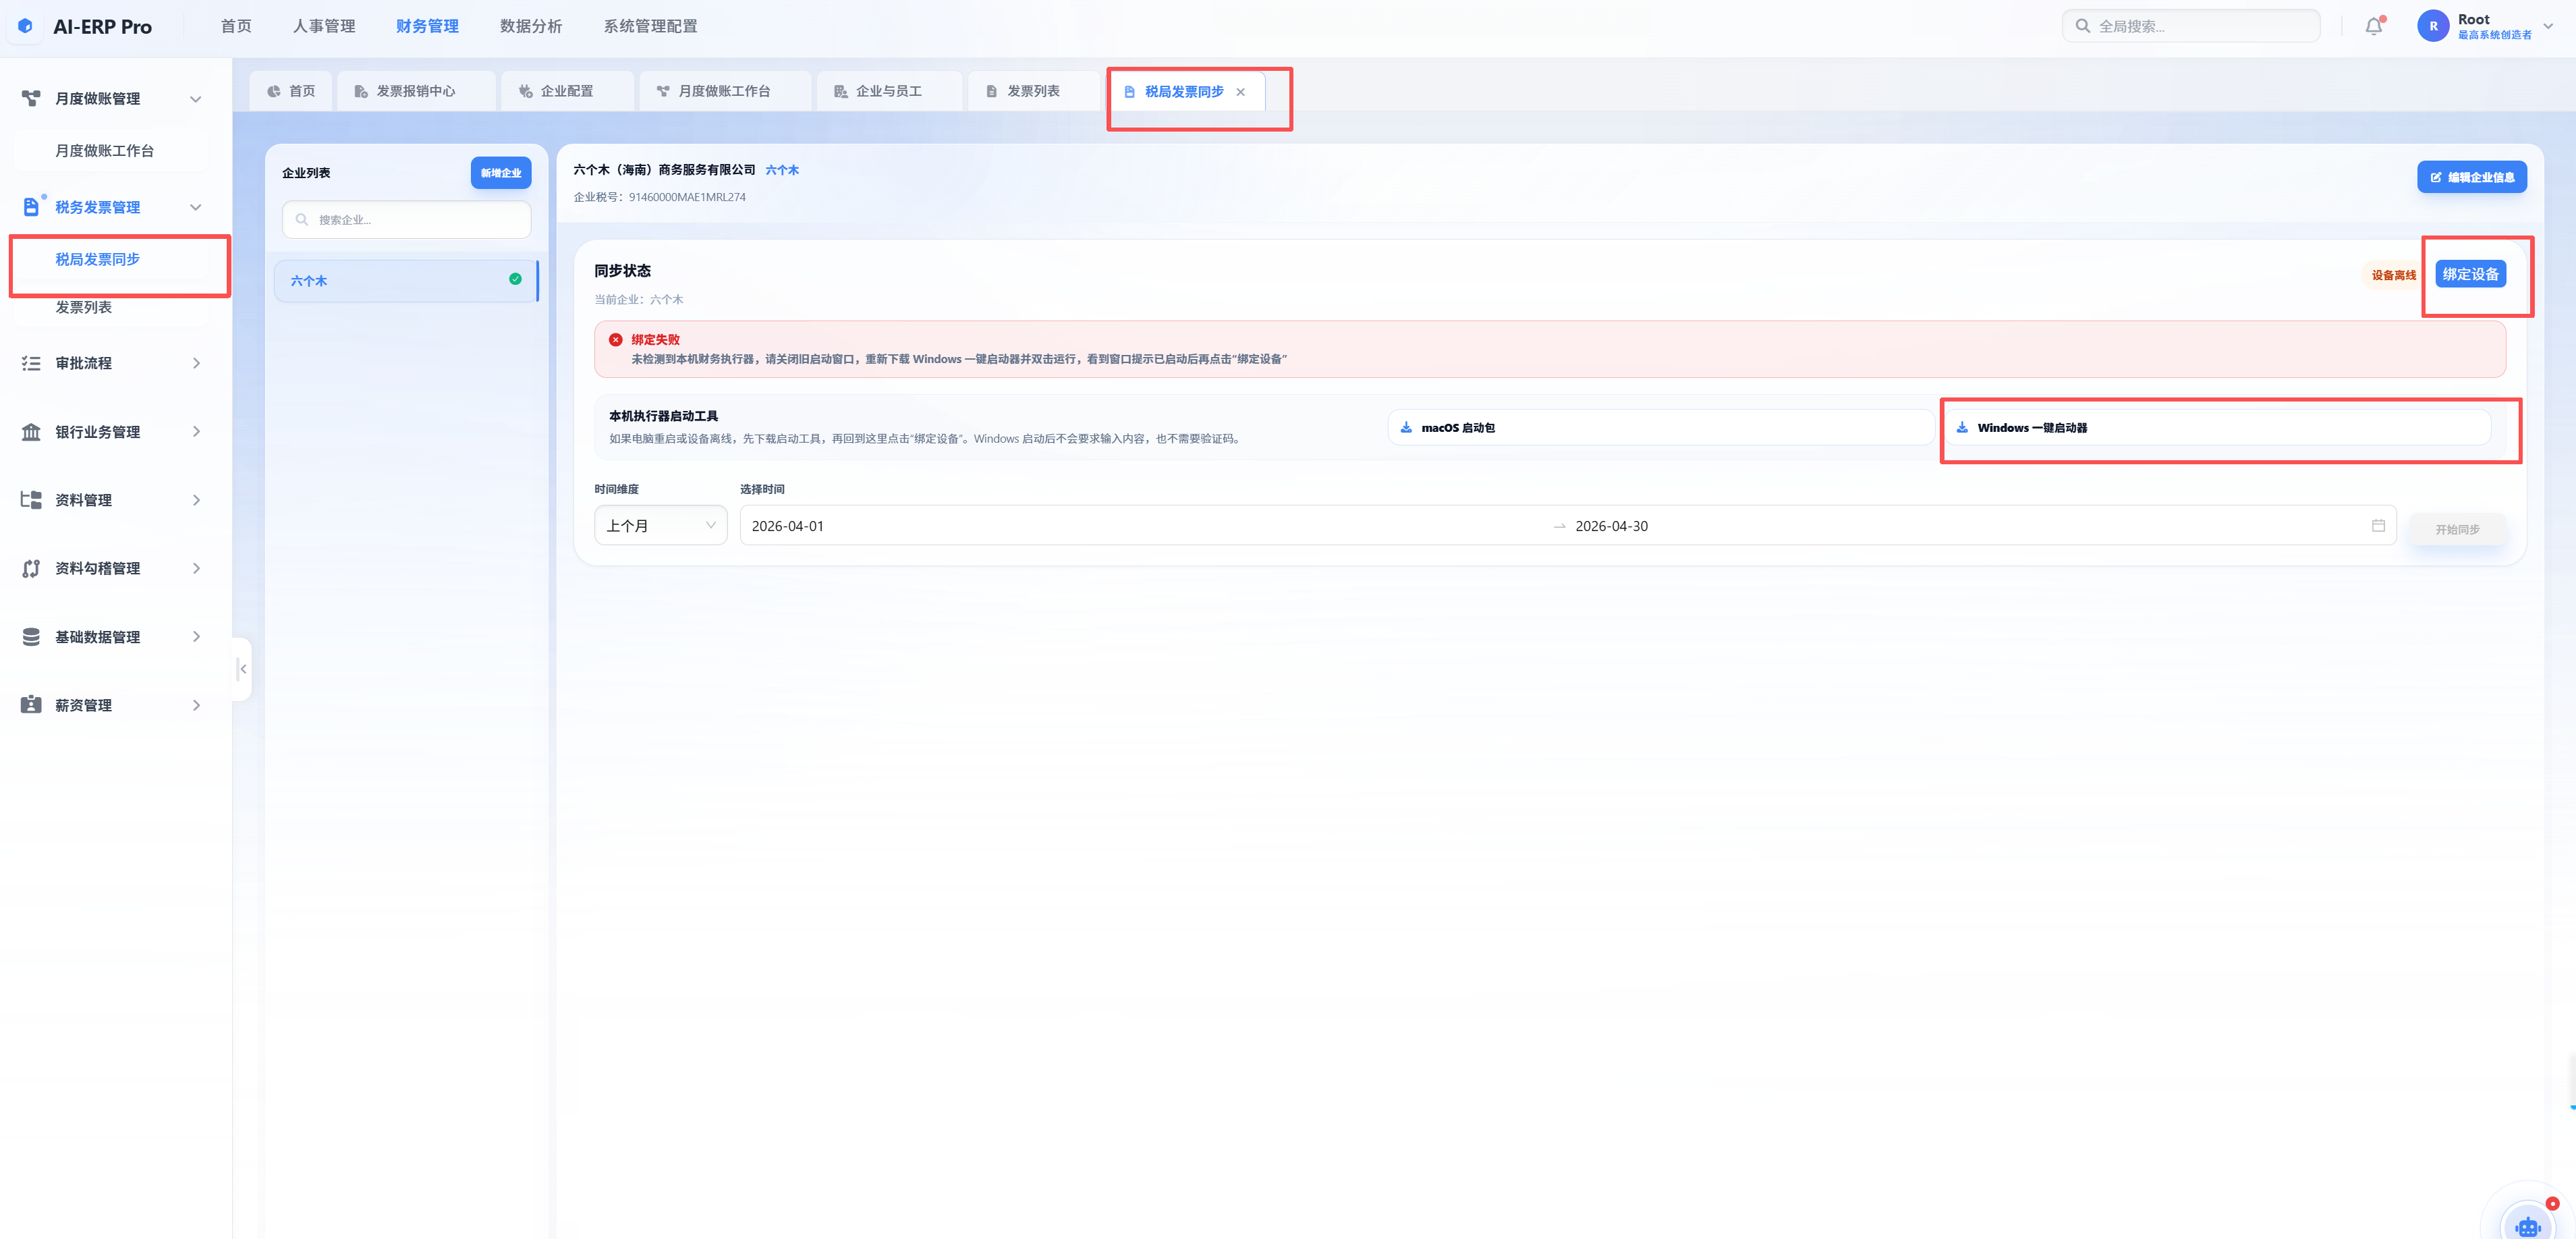Image resolution: width=2576 pixels, height=1239 pixels.
Task: Click the macOS 启动包 download icon
Action: [1406, 428]
